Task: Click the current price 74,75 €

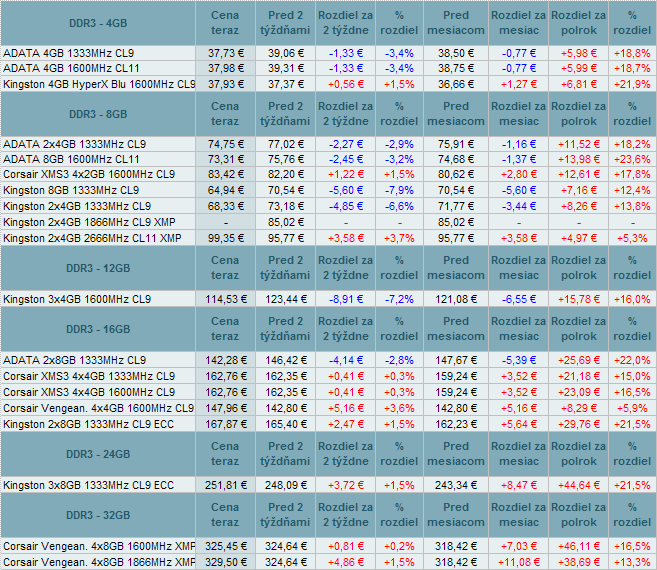Action: tap(226, 144)
